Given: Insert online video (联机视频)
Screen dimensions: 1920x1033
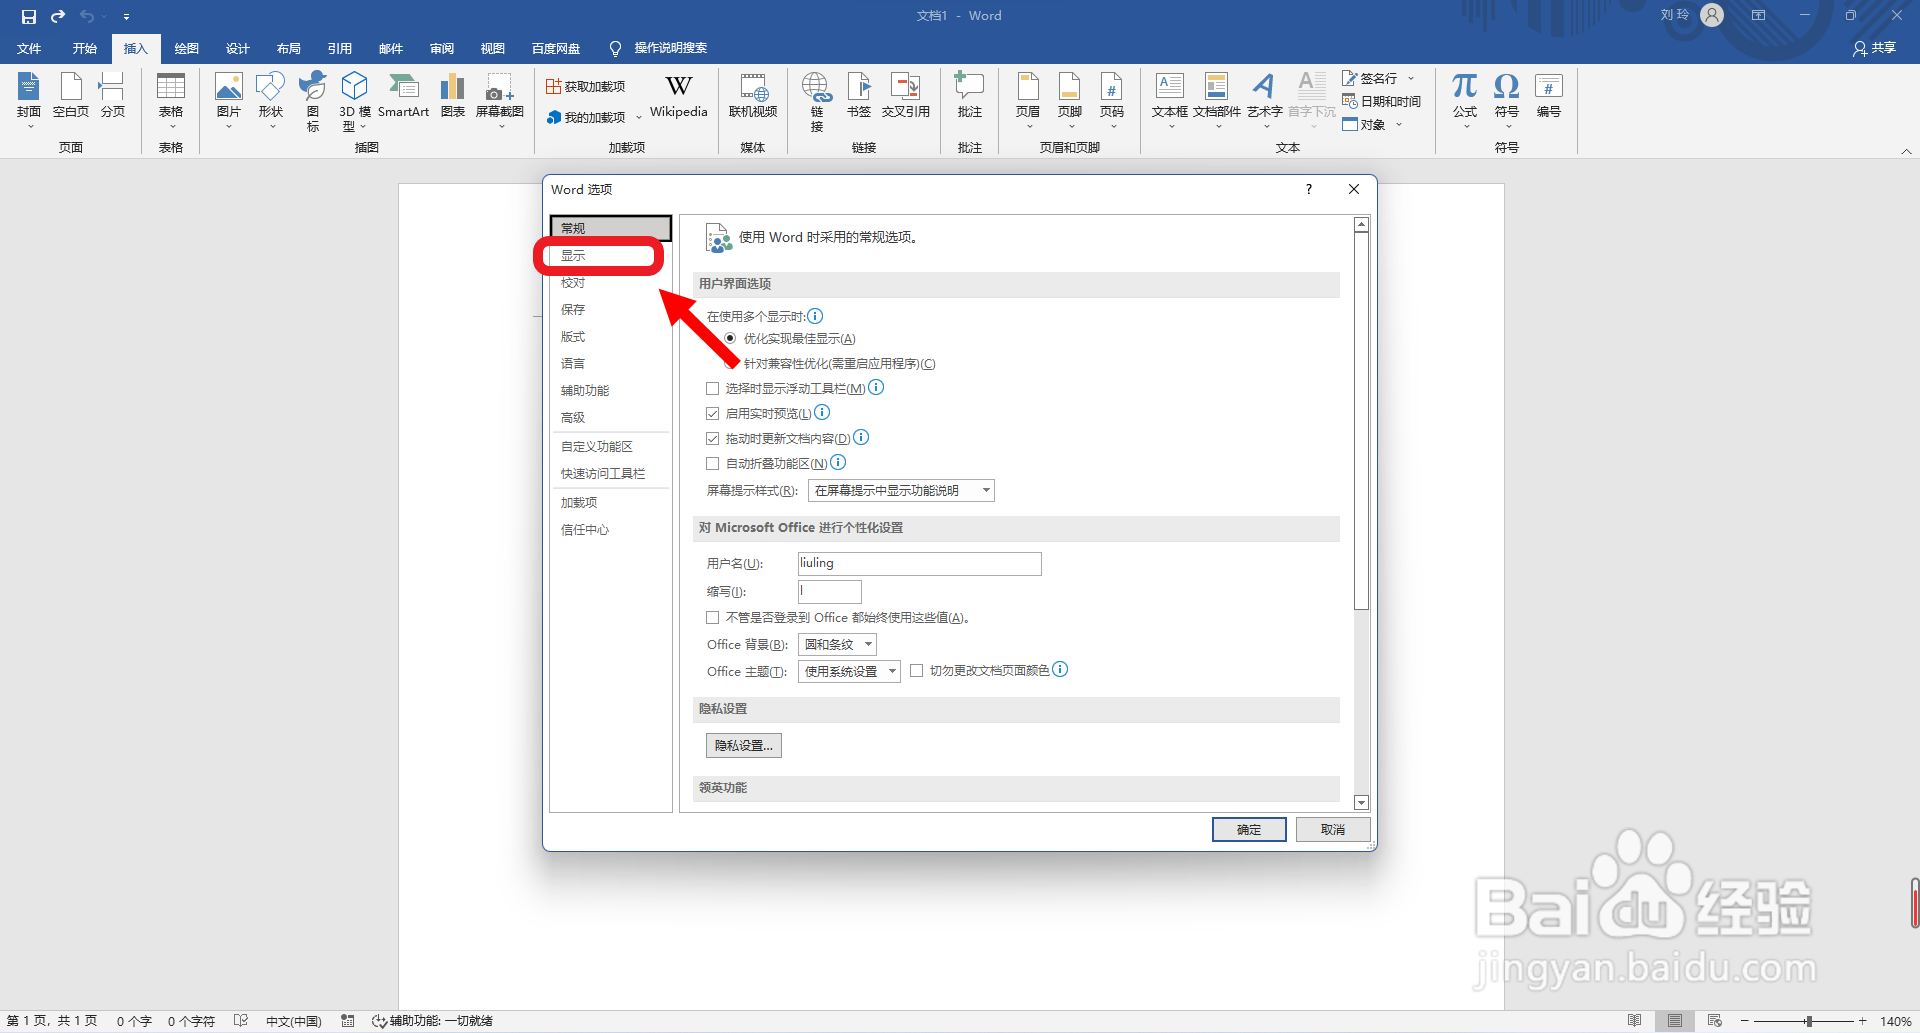Looking at the screenshot, I should [x=753, y=96].
